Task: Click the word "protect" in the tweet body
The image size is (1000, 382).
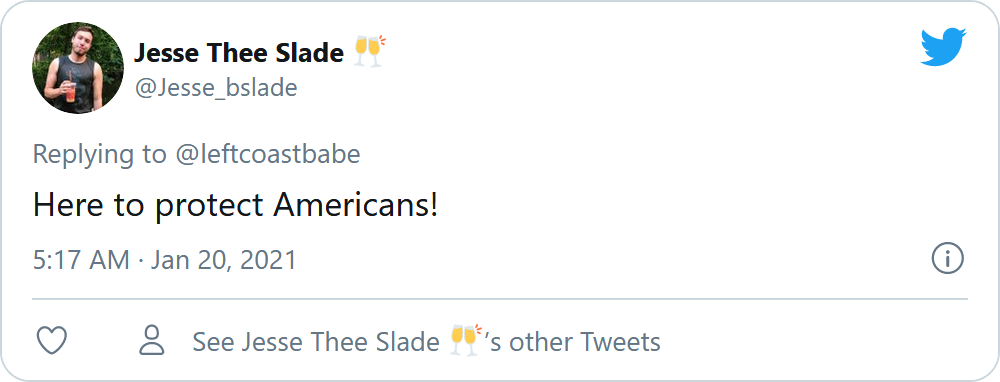Action: click(x=210, y=206)
